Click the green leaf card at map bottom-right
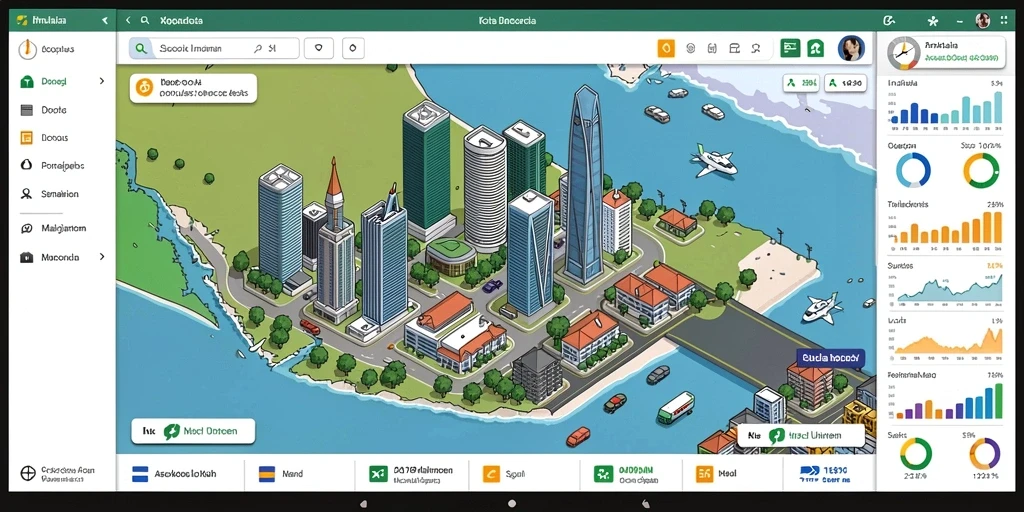The height and width of the screenshot is (512, 1024). click(x=801, y=436)
